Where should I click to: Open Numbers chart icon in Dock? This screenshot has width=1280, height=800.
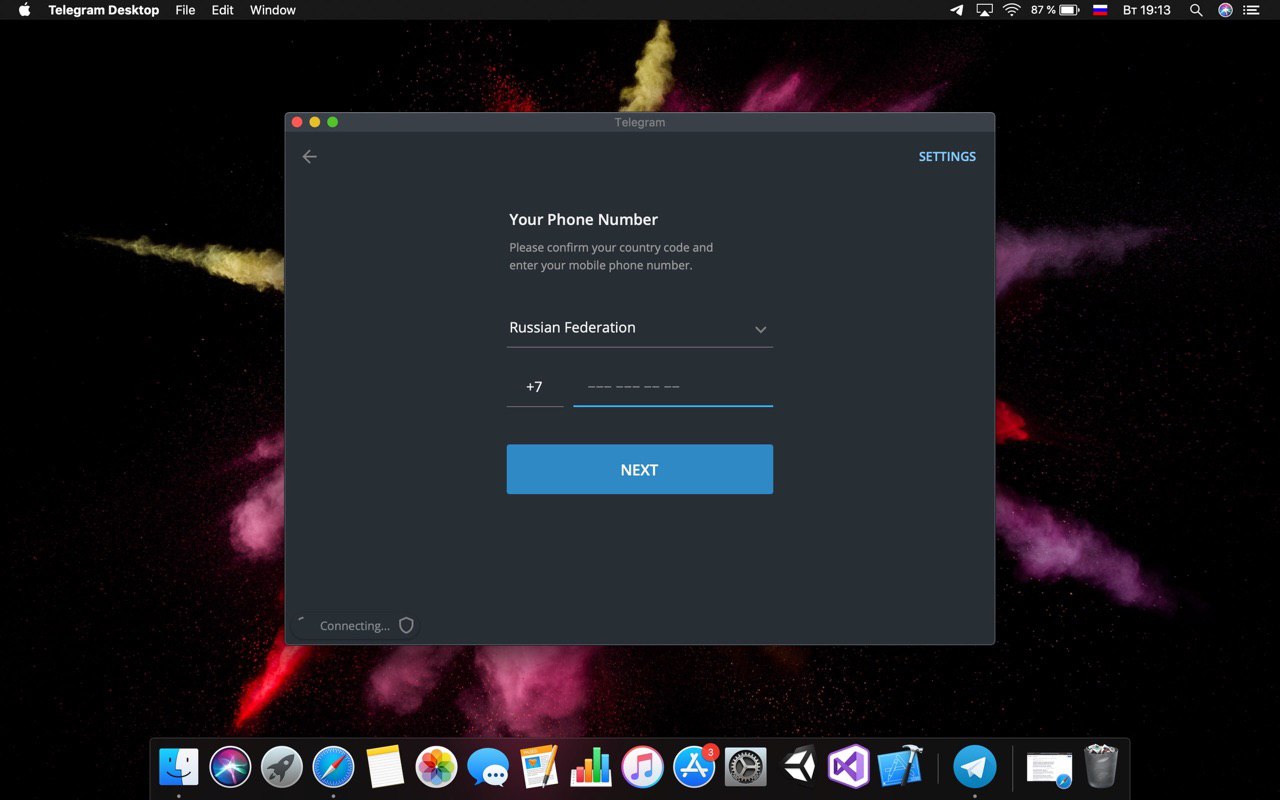click(591, 767)
